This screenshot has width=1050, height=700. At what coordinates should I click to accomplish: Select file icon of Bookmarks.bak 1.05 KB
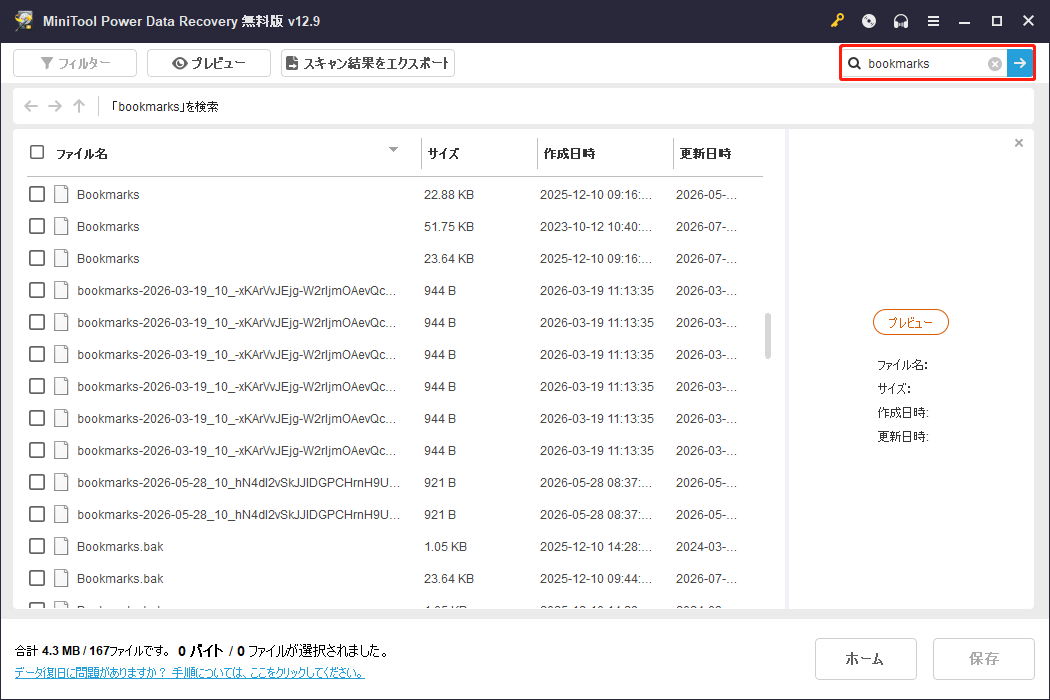61,546
